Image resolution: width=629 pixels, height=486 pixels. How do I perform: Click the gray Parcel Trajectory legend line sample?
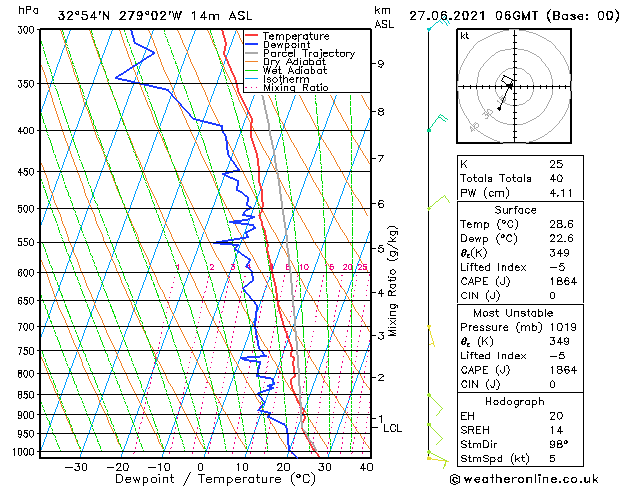pyautogui.click(x=251, y=53)
